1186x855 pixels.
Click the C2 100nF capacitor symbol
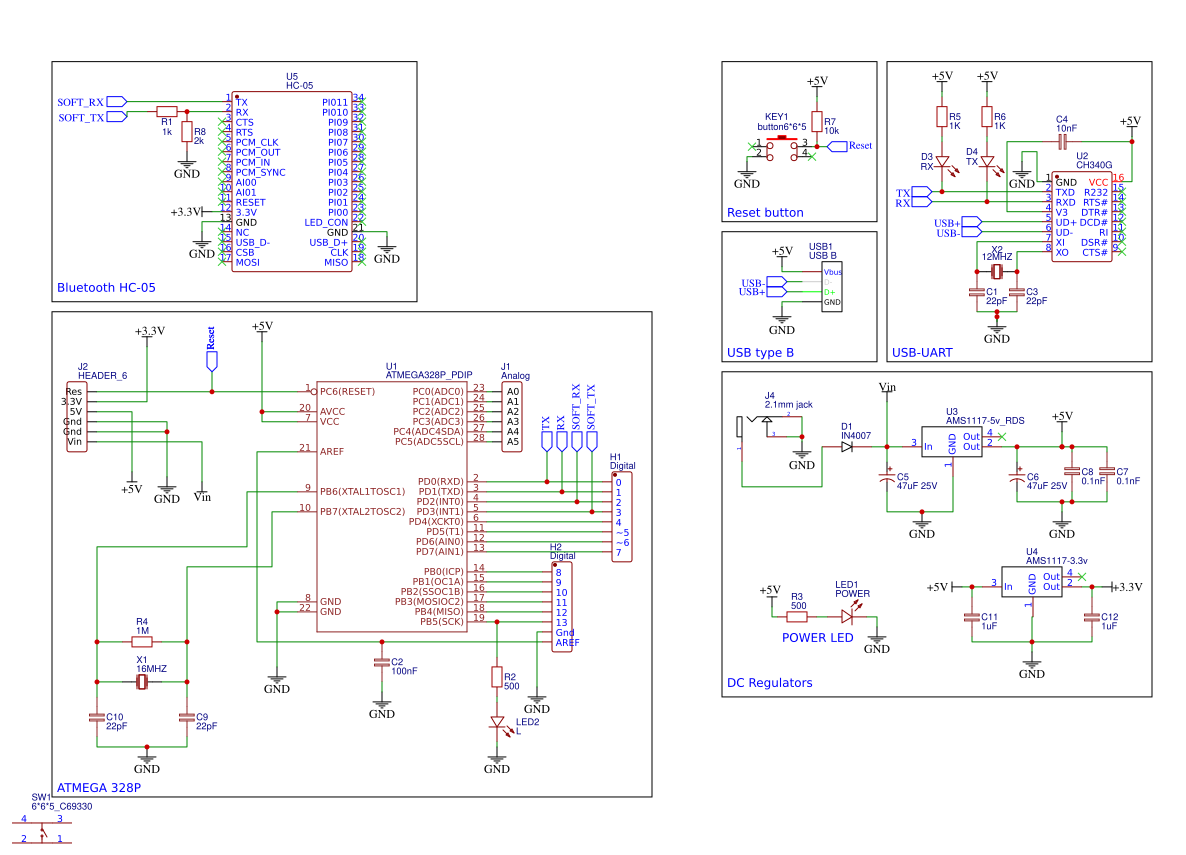(382, 662)
